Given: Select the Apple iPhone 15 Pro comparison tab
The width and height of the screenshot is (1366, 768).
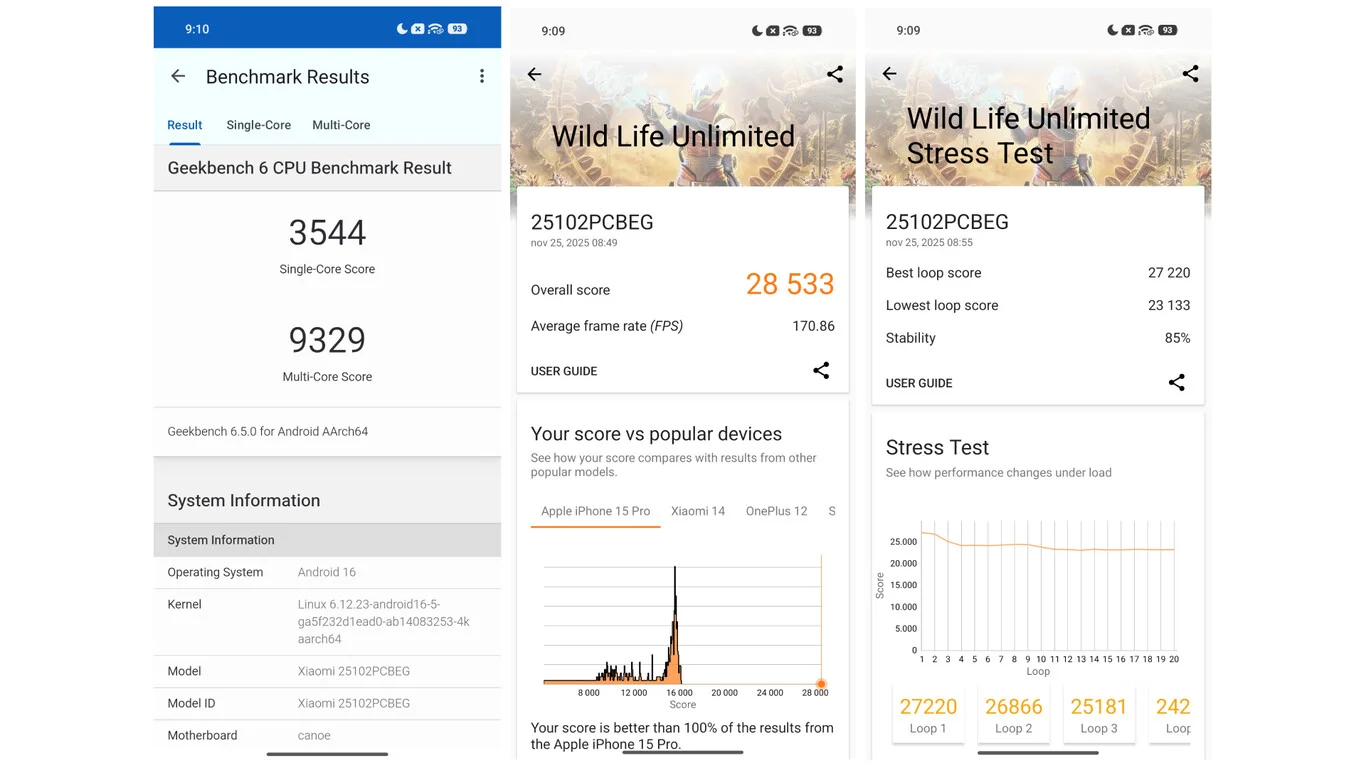Looking at the screenshot, I should 595,511.
